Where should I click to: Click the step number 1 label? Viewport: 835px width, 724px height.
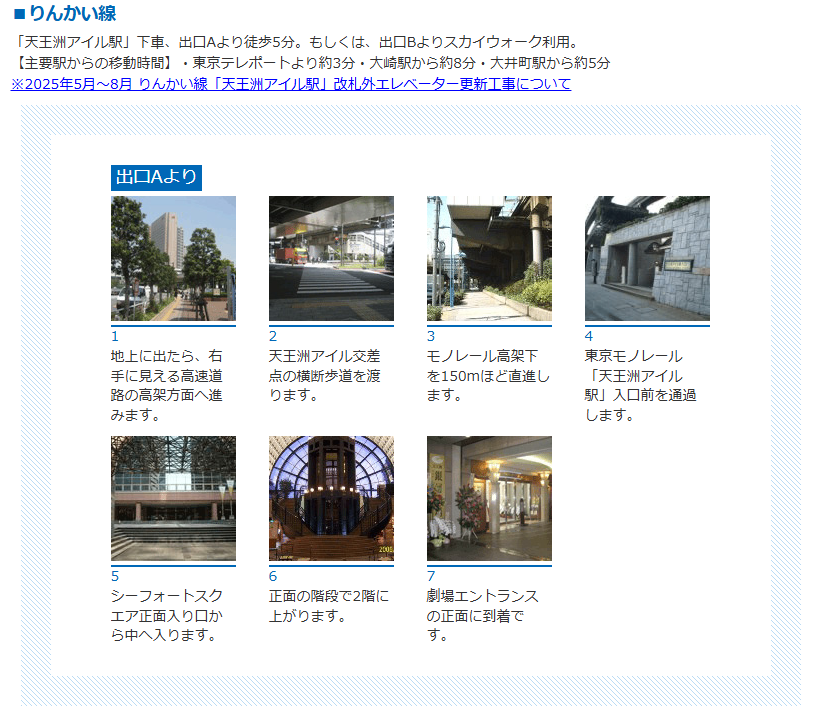(115, 336)
